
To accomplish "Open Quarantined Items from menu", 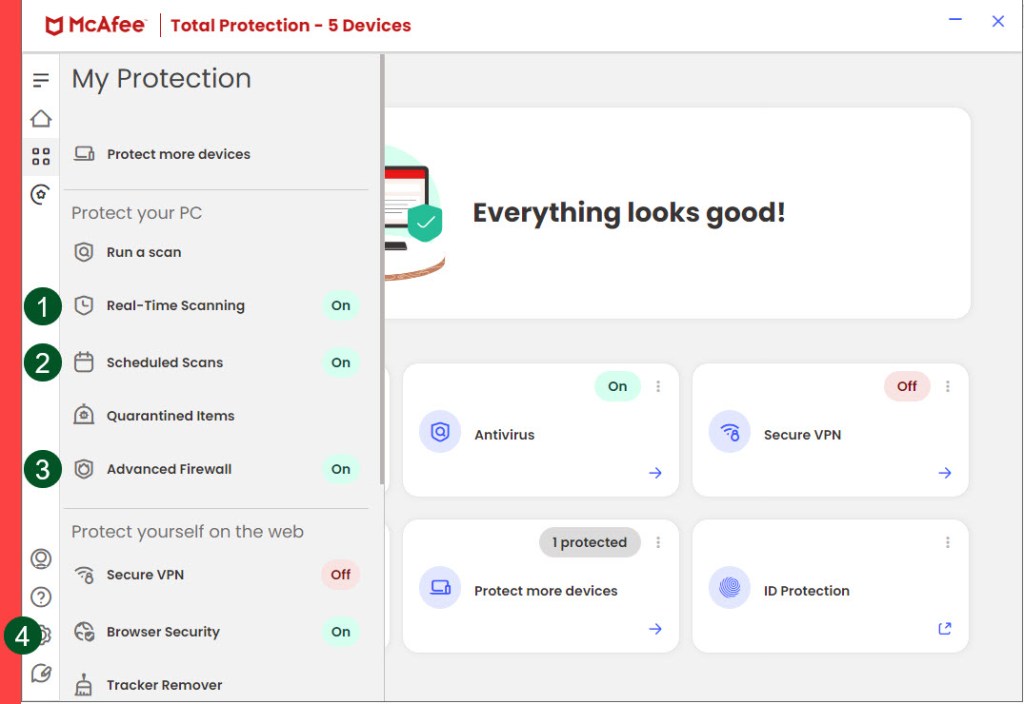I will coord(170,416).
